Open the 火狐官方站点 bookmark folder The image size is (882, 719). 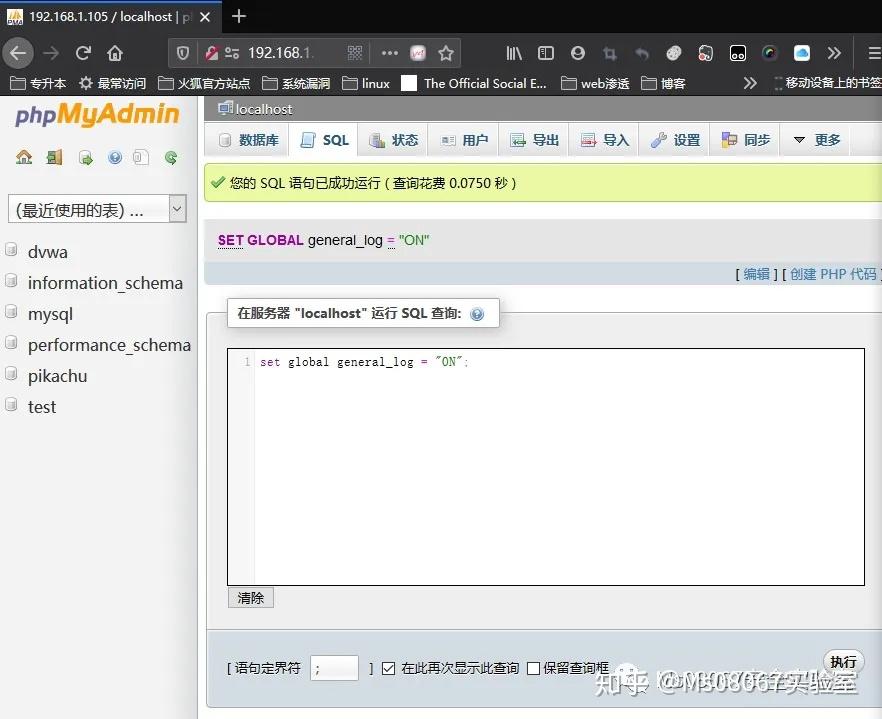[204, 83]
